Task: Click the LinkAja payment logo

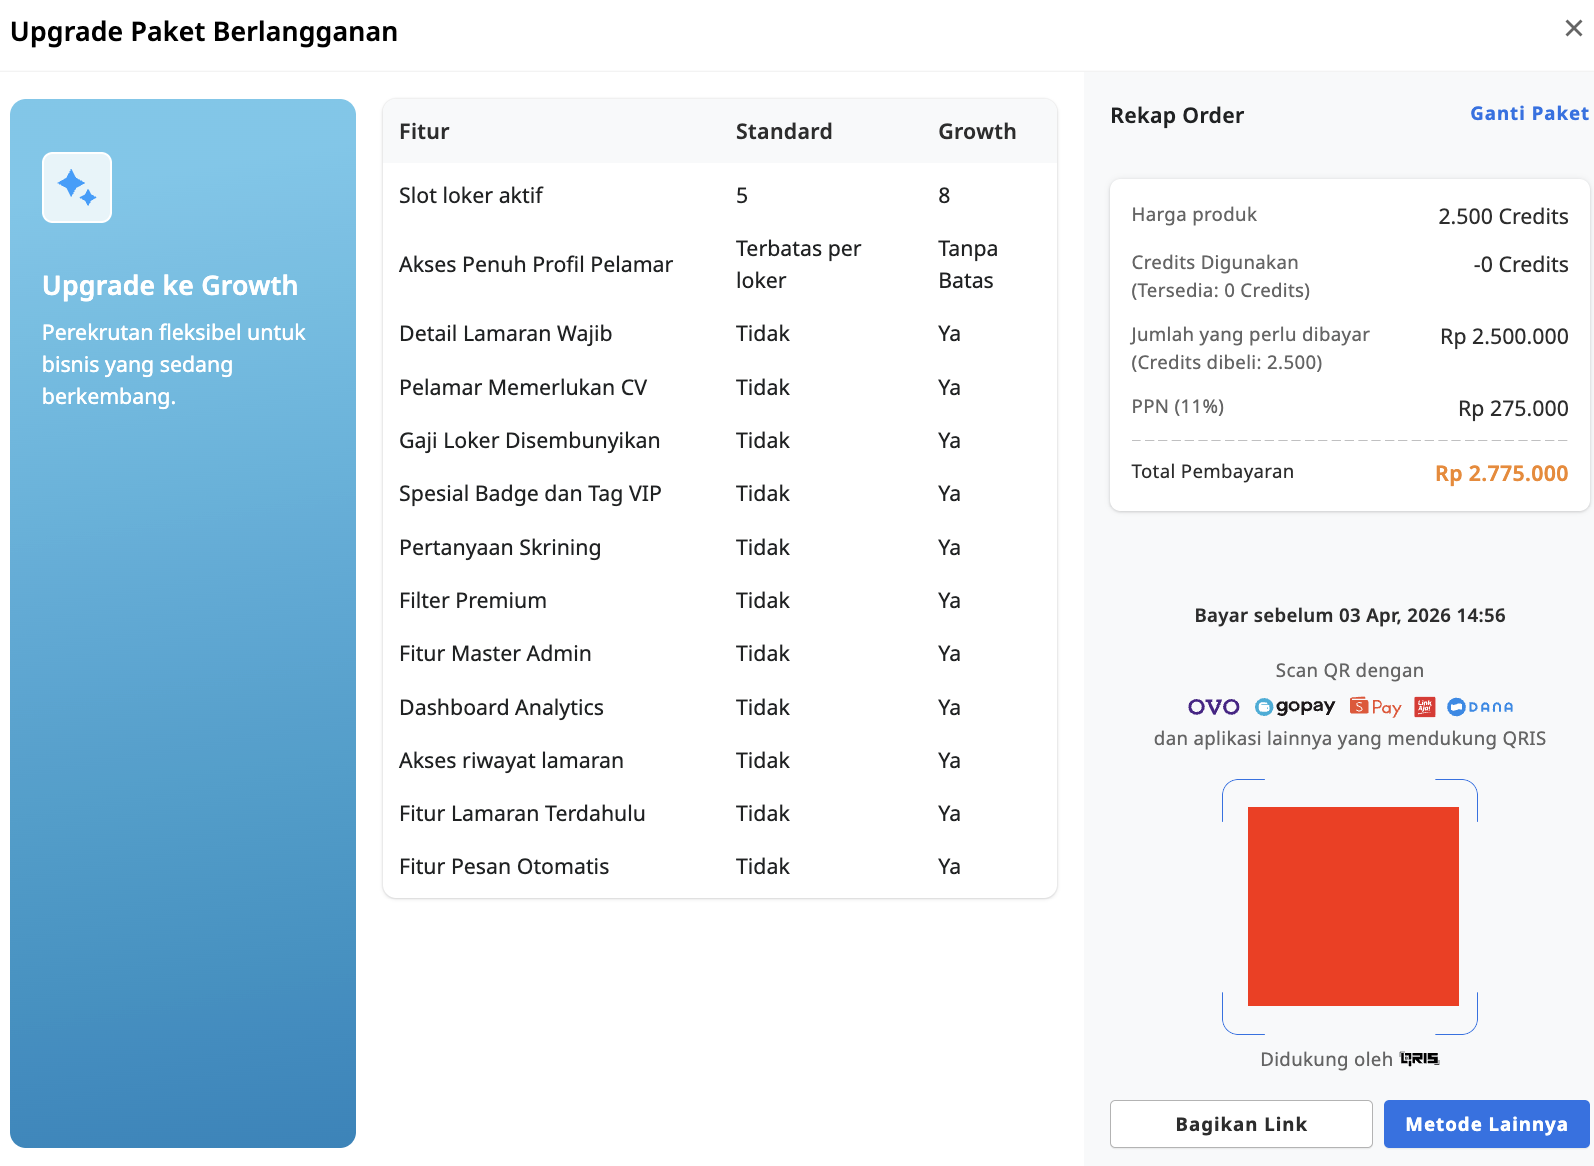Action: coord(1425,707)
